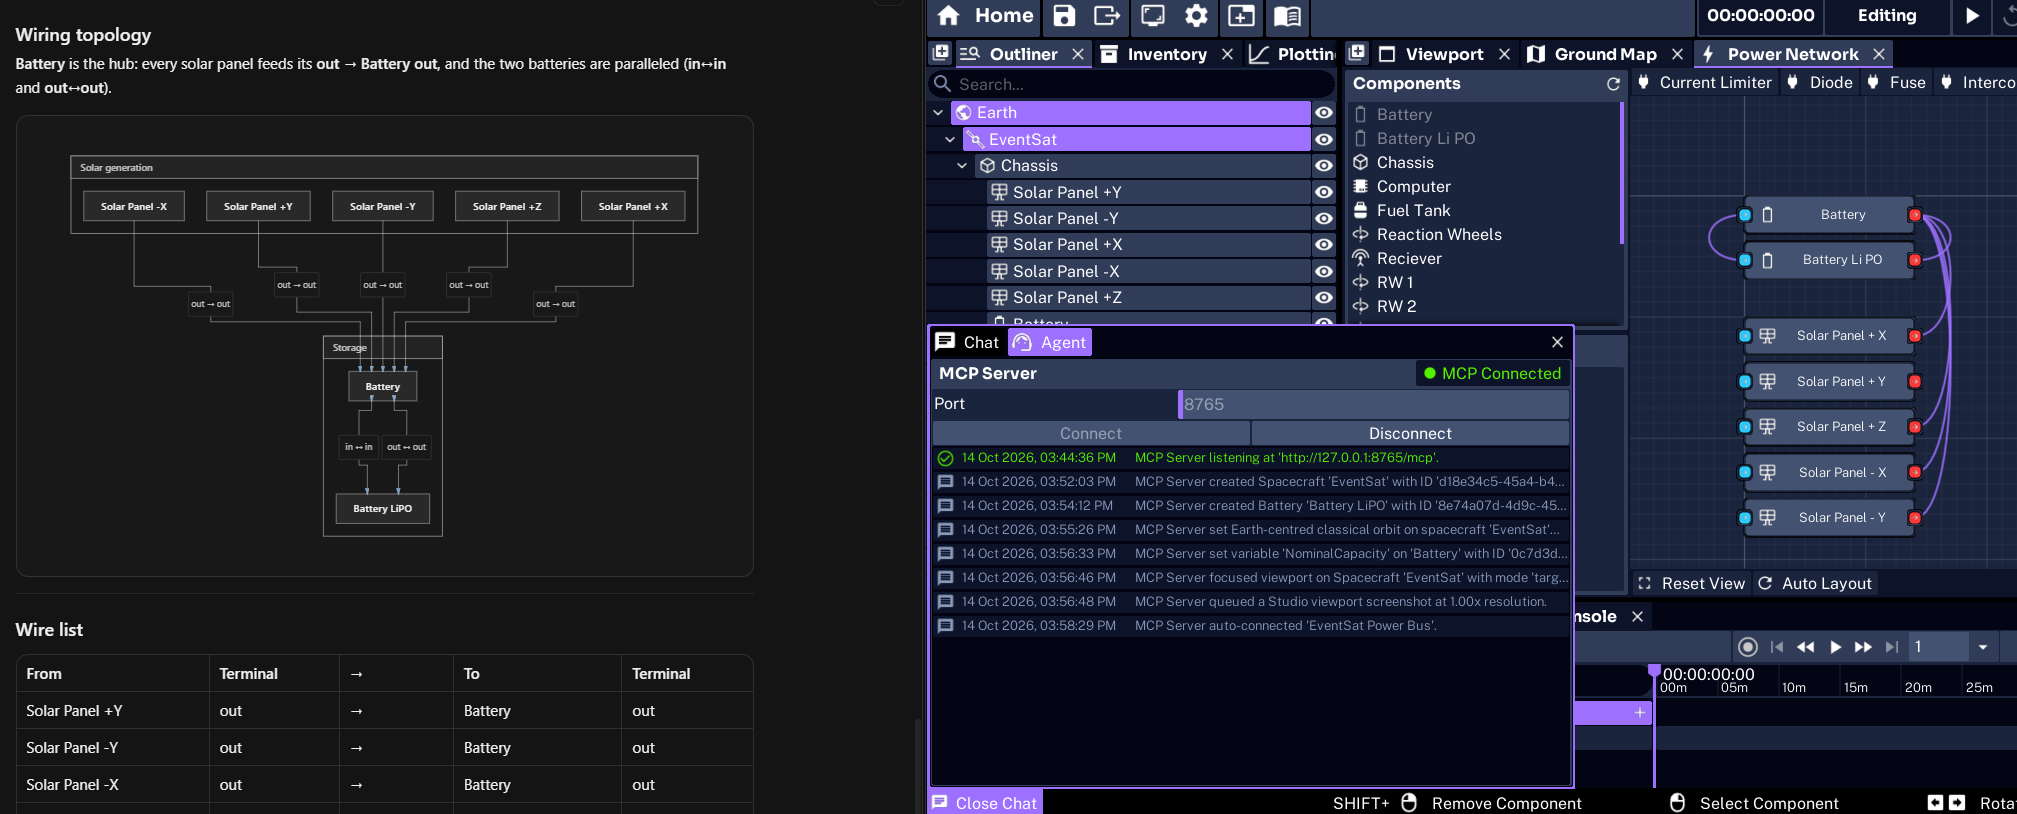
Task: Click the Close Chat button
Action: click(x=985, y=803)
